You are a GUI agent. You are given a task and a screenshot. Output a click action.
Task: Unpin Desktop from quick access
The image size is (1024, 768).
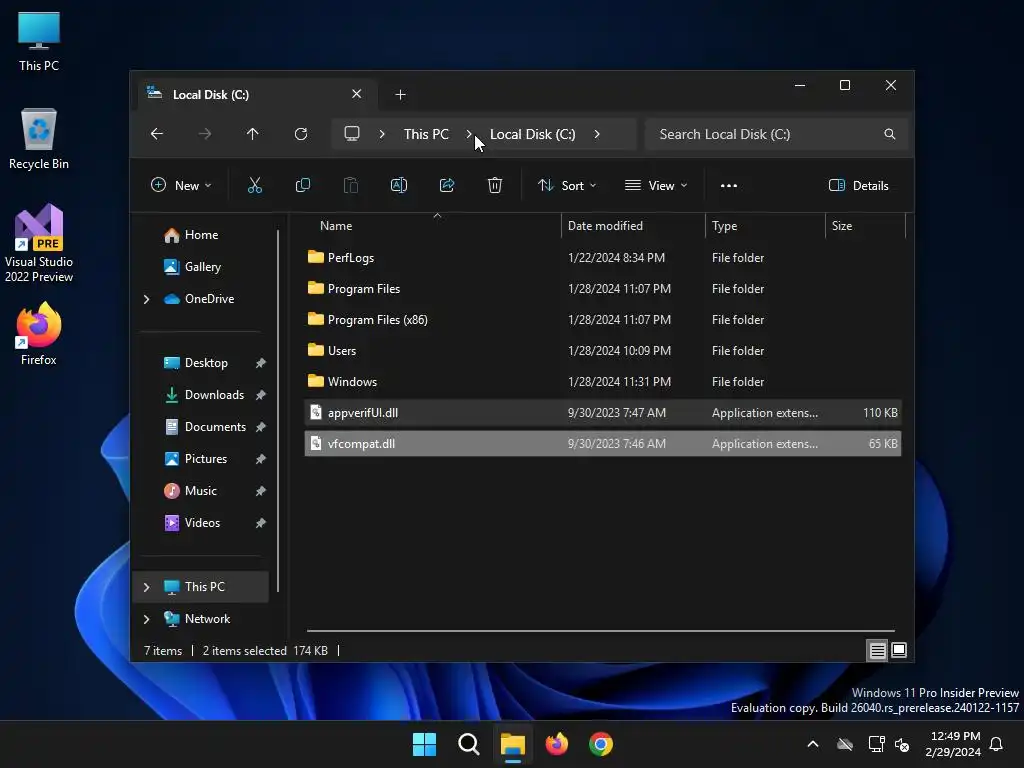tap(261, 363)
